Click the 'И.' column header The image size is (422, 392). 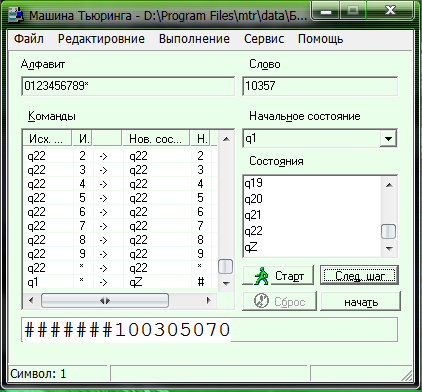82,139
